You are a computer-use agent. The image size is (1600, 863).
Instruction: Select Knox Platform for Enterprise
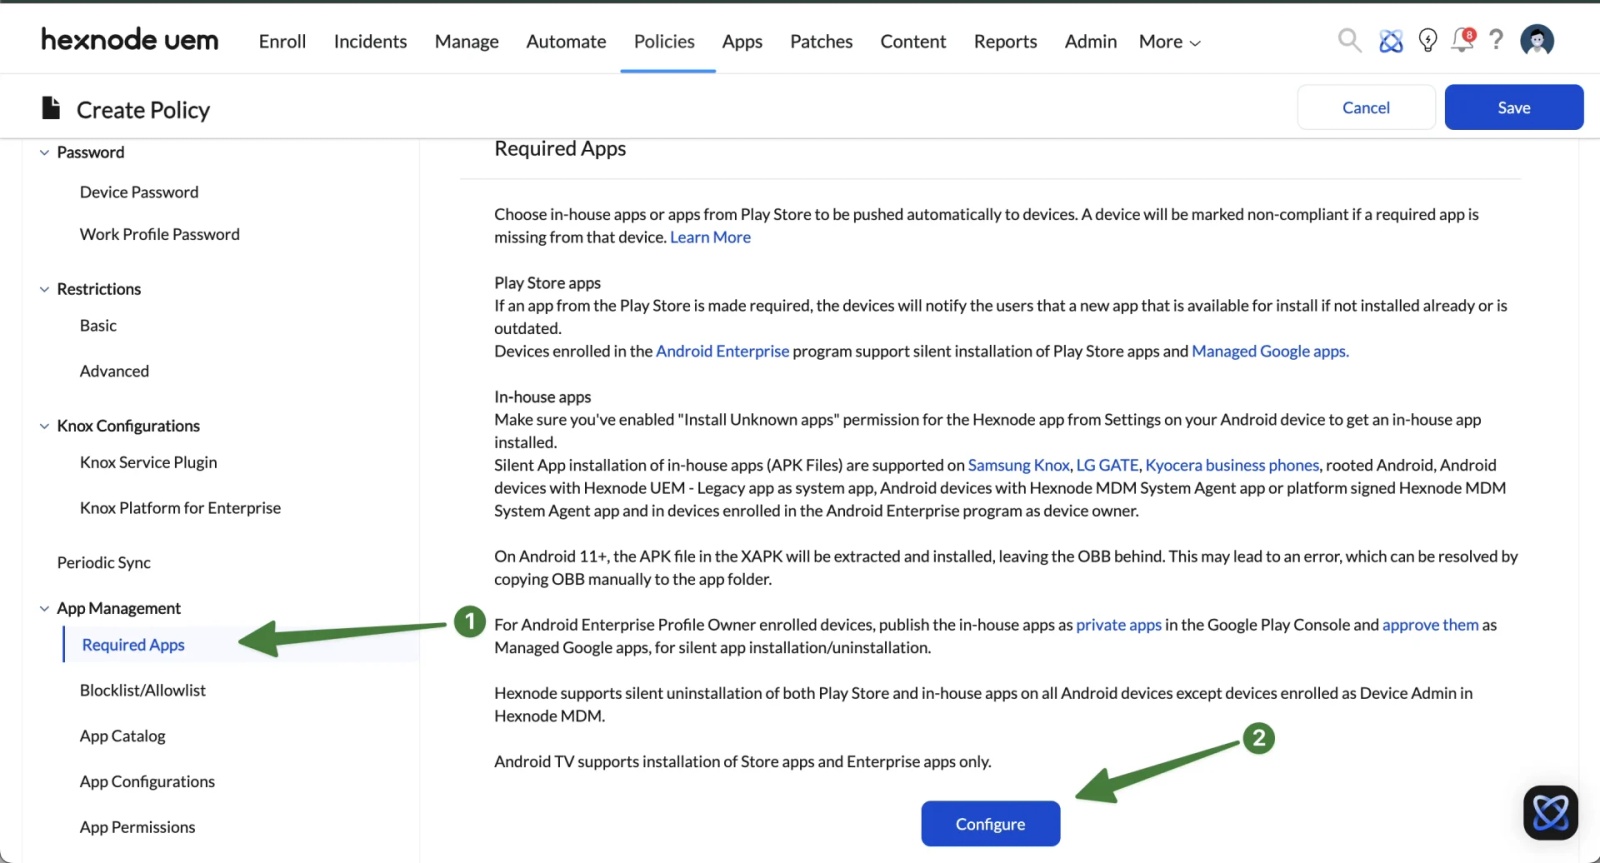click(180, 508)
